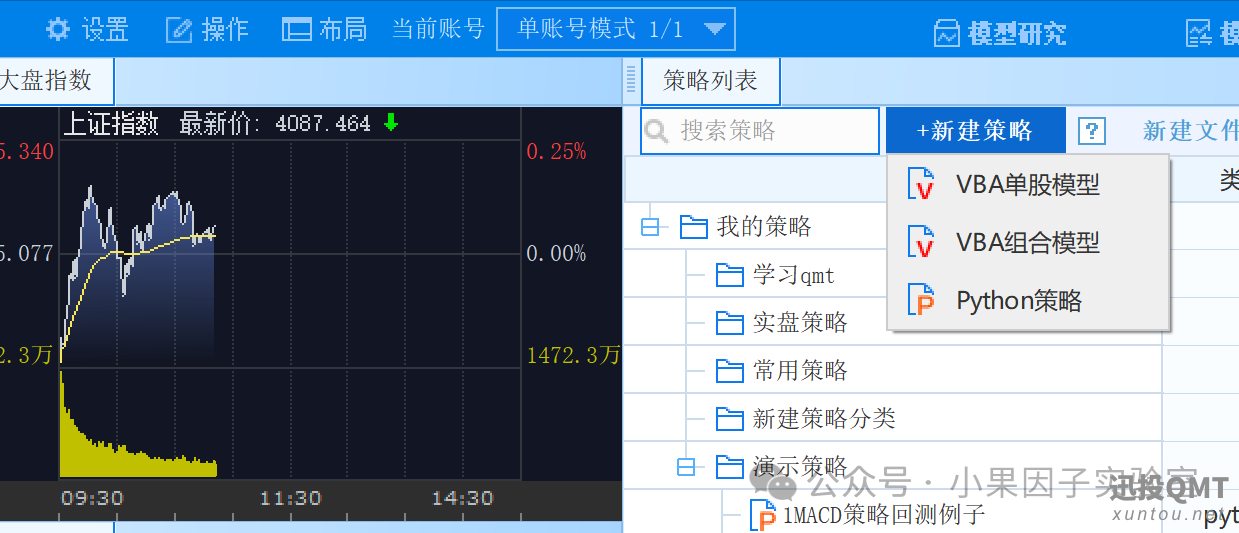Click the 上证指数 chart title
The width and height of the screenshot is (1239, 533).
111,124
